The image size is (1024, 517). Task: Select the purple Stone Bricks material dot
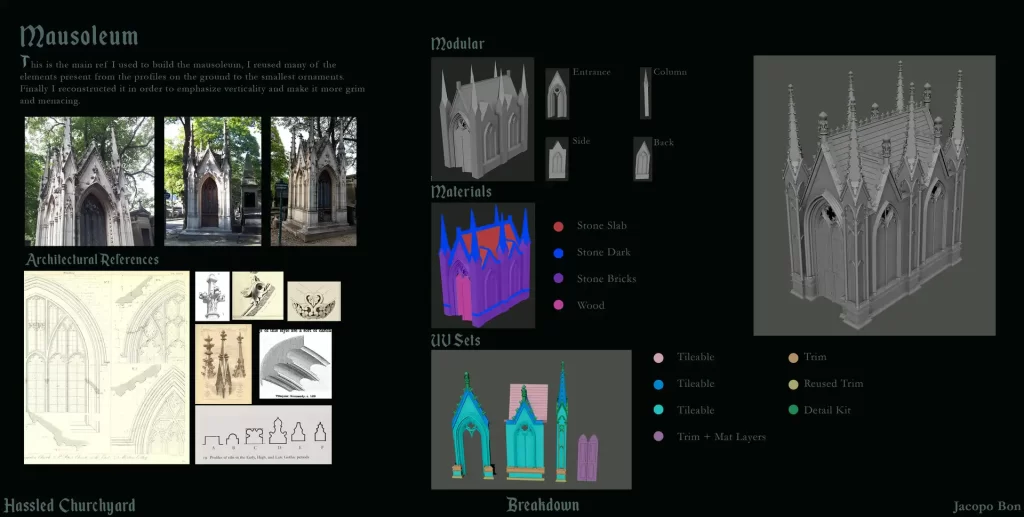(x=558, y=279)
